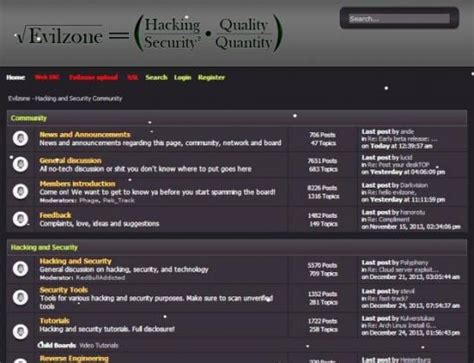This screenshot has height=363, width=474.
Task: Click '706 Posts' in the News row
Action: 322,135
